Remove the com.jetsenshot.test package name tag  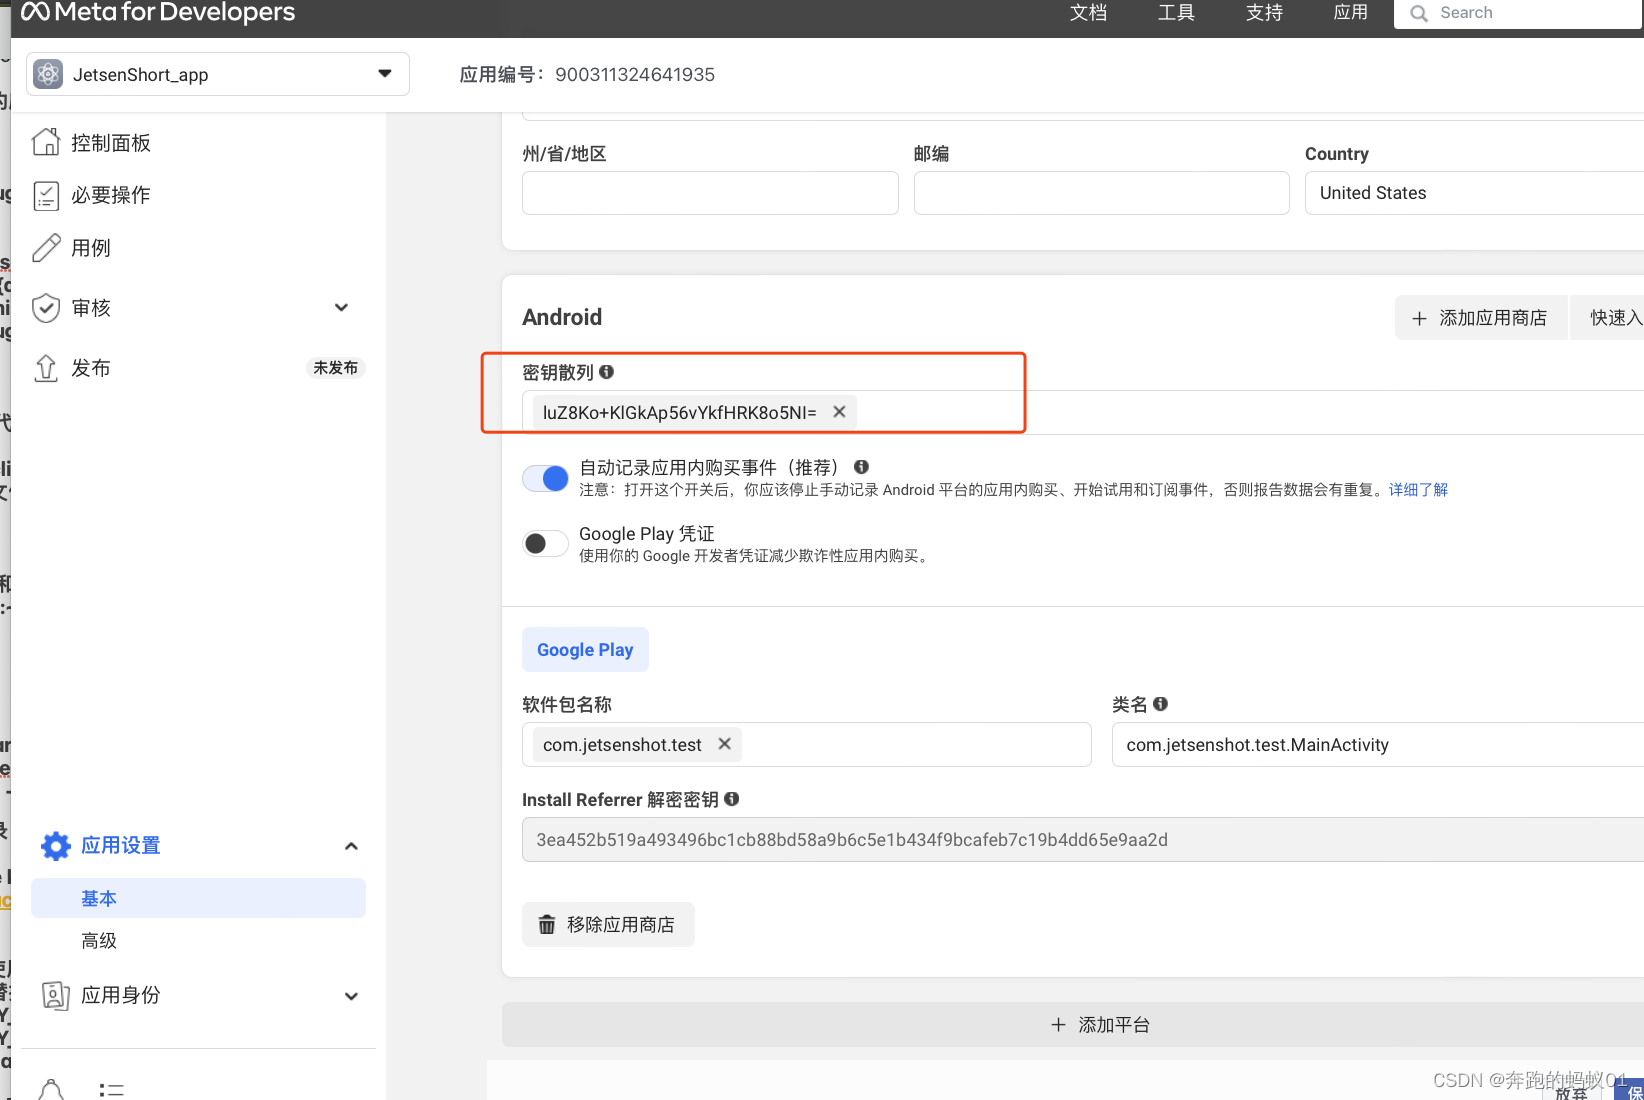(x=725, y=744)
